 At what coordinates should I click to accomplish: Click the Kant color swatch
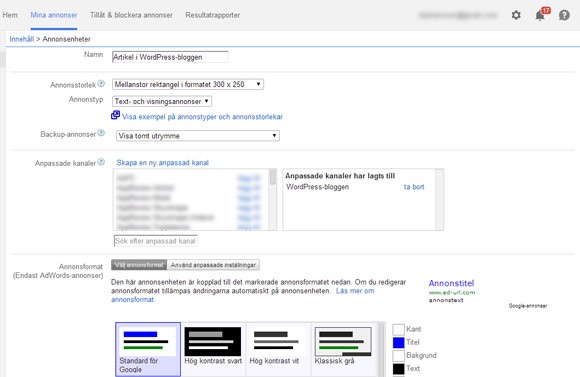398,329
